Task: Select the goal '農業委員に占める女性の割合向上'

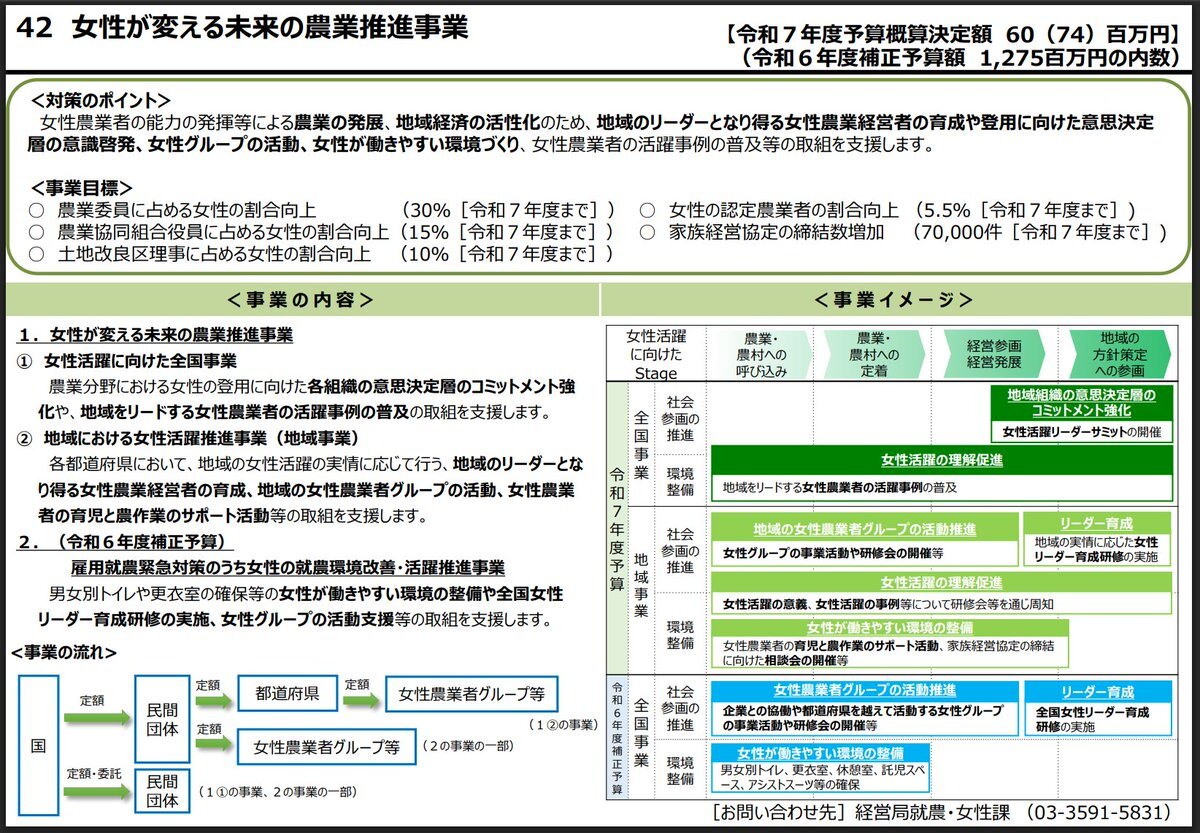Action: pyautogui.click(x=187, y=210)
